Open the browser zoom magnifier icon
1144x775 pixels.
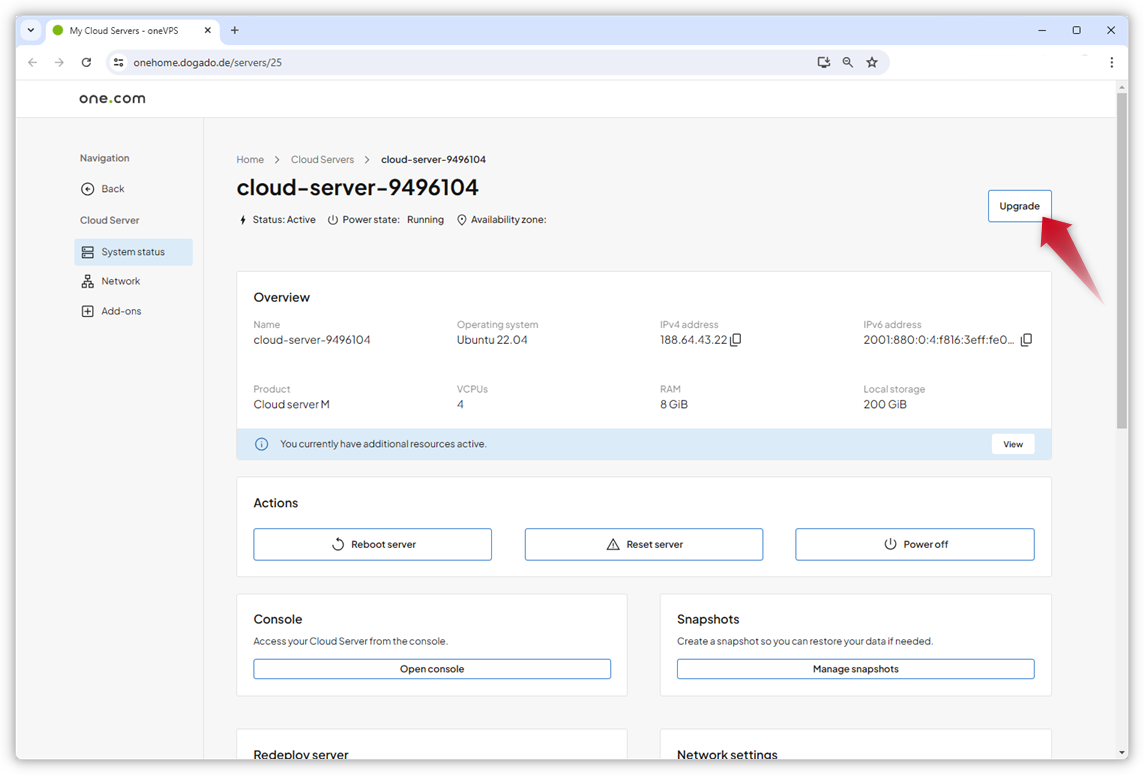(x=848, y=62)
